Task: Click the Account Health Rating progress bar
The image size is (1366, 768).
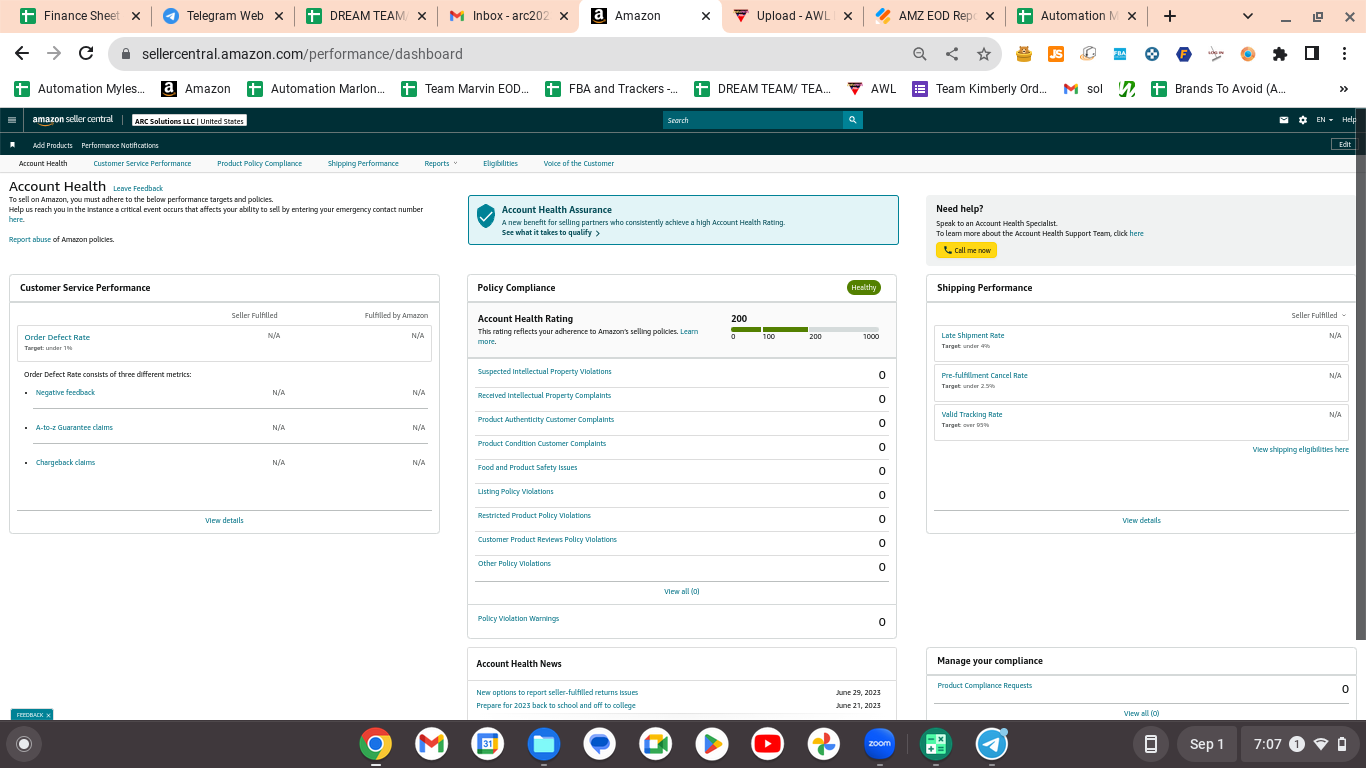Action: point(805,329)
